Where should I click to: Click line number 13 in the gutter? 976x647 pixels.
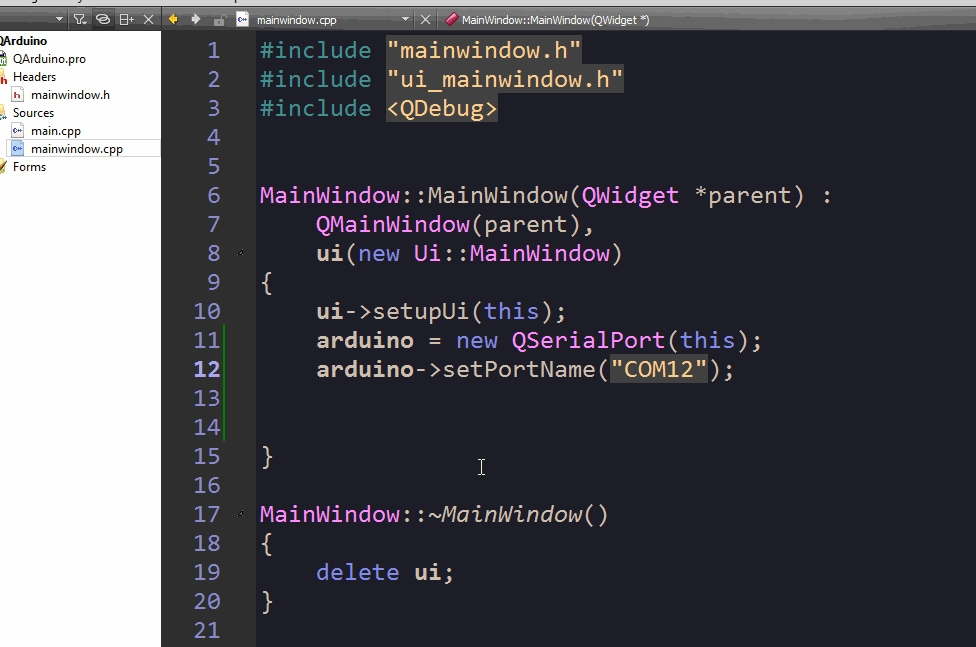click(207, 398)
